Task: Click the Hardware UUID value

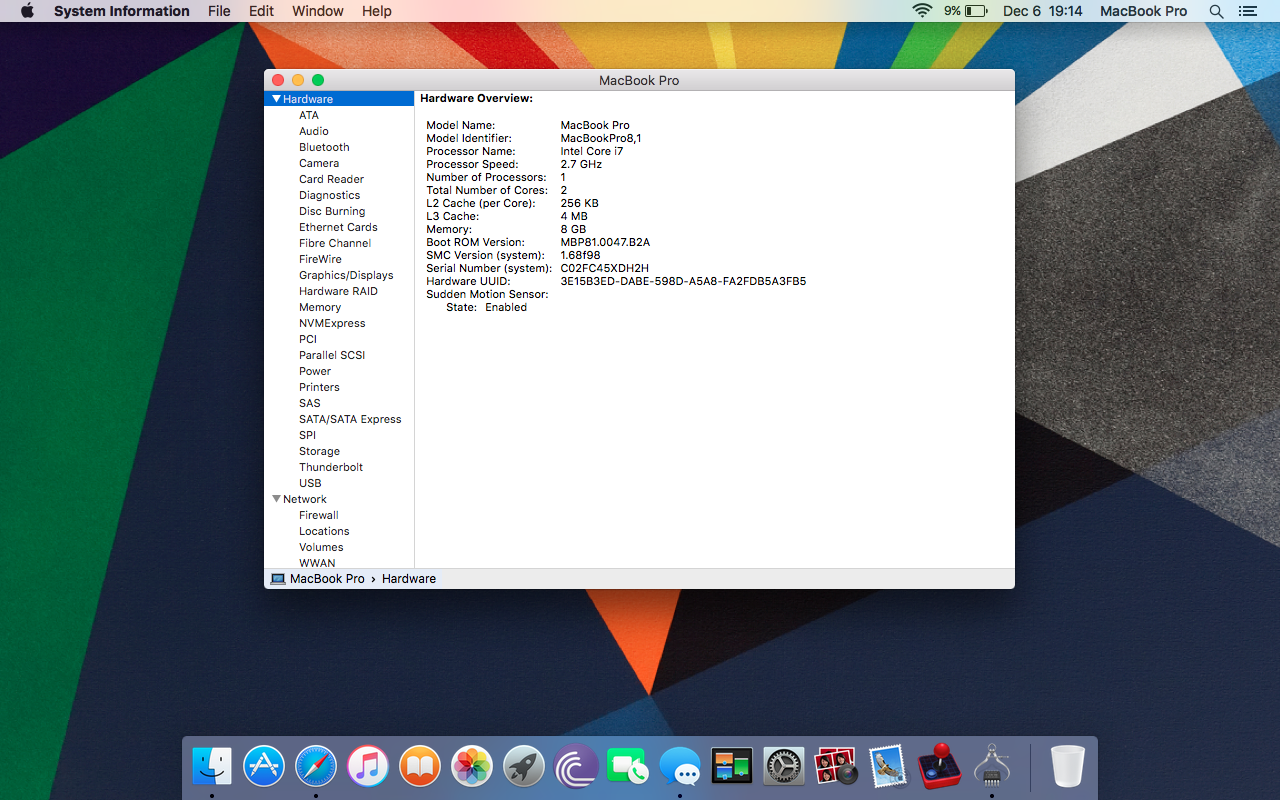Action: pos(683,281)
